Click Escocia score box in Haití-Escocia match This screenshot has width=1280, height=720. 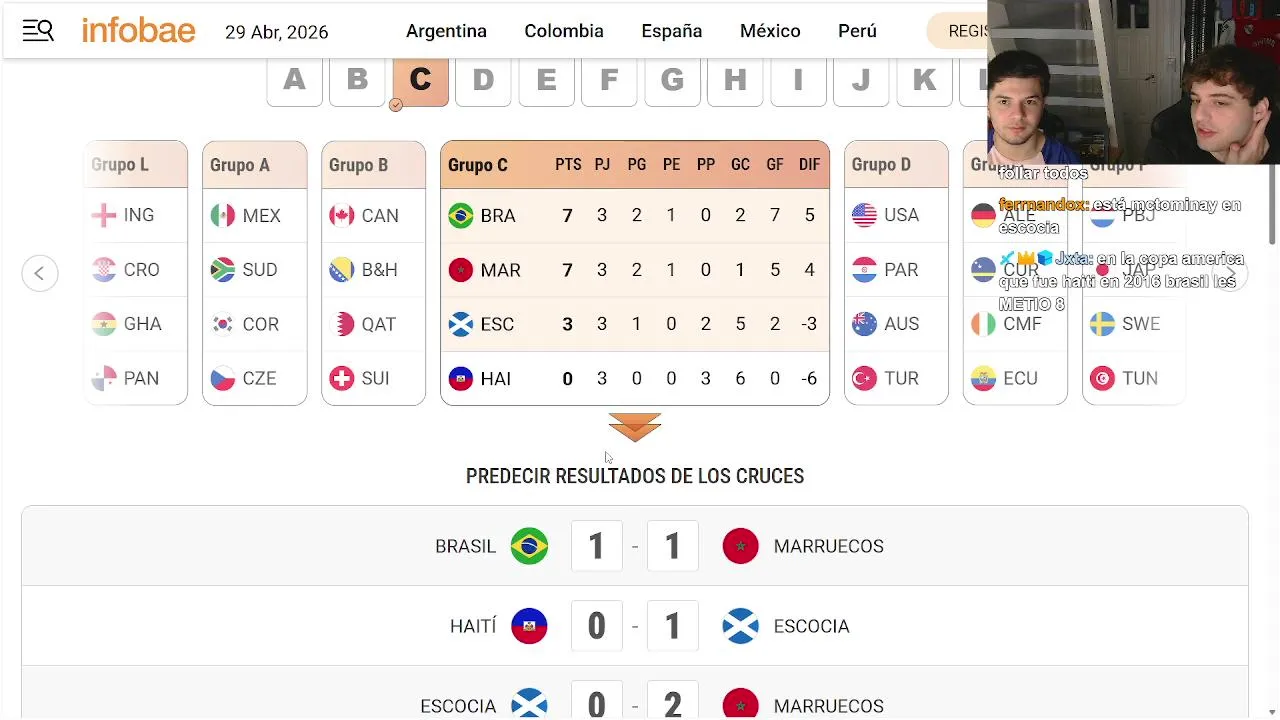pos(673,626)
